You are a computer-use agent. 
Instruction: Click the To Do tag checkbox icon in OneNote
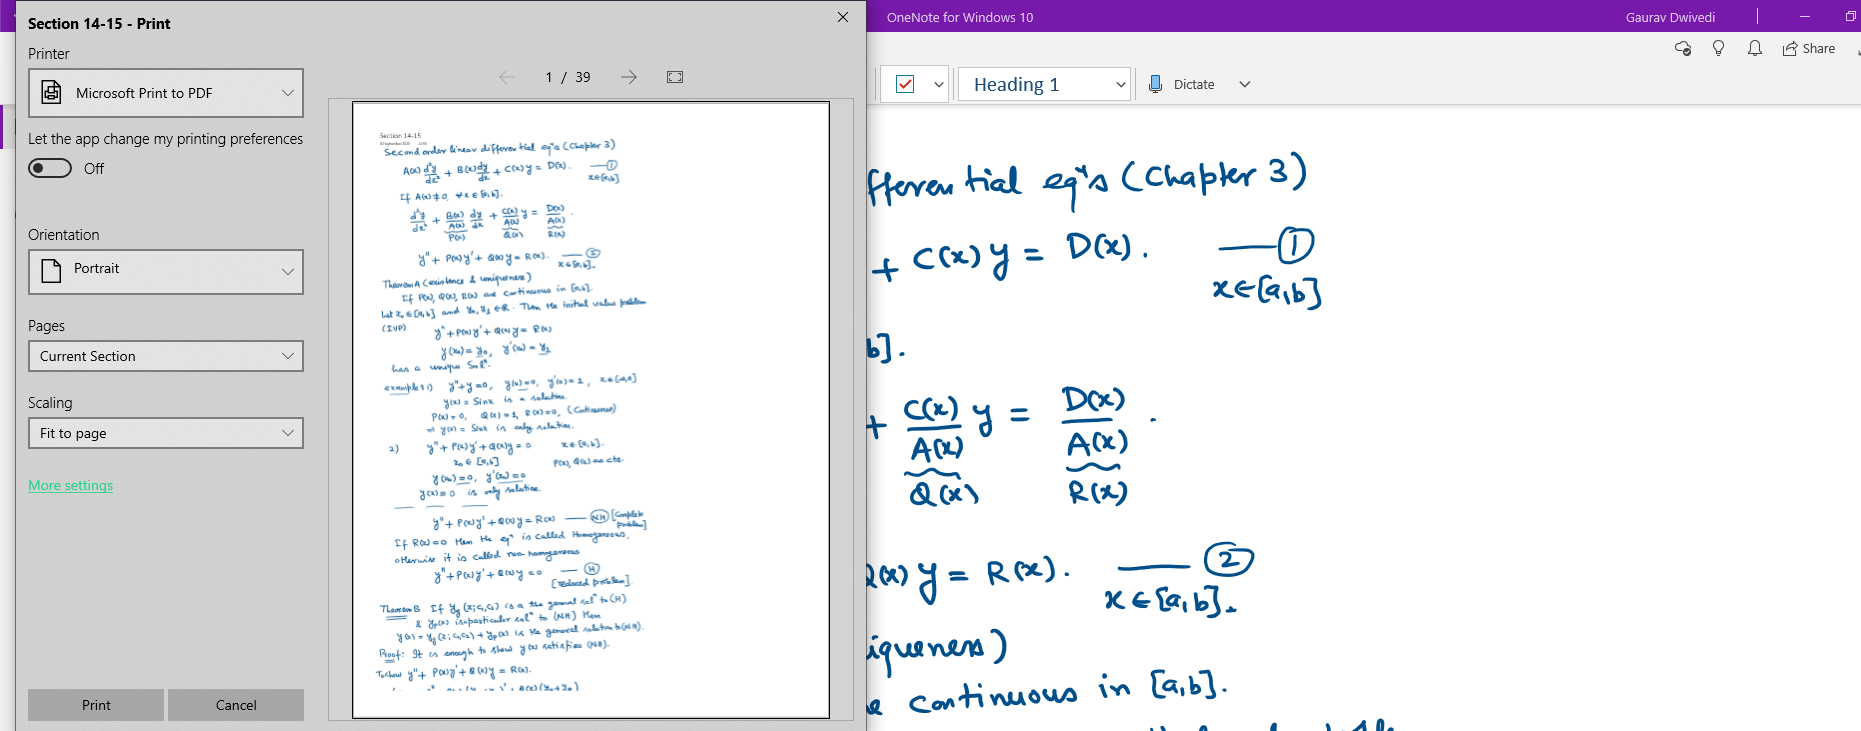(905, 84)
